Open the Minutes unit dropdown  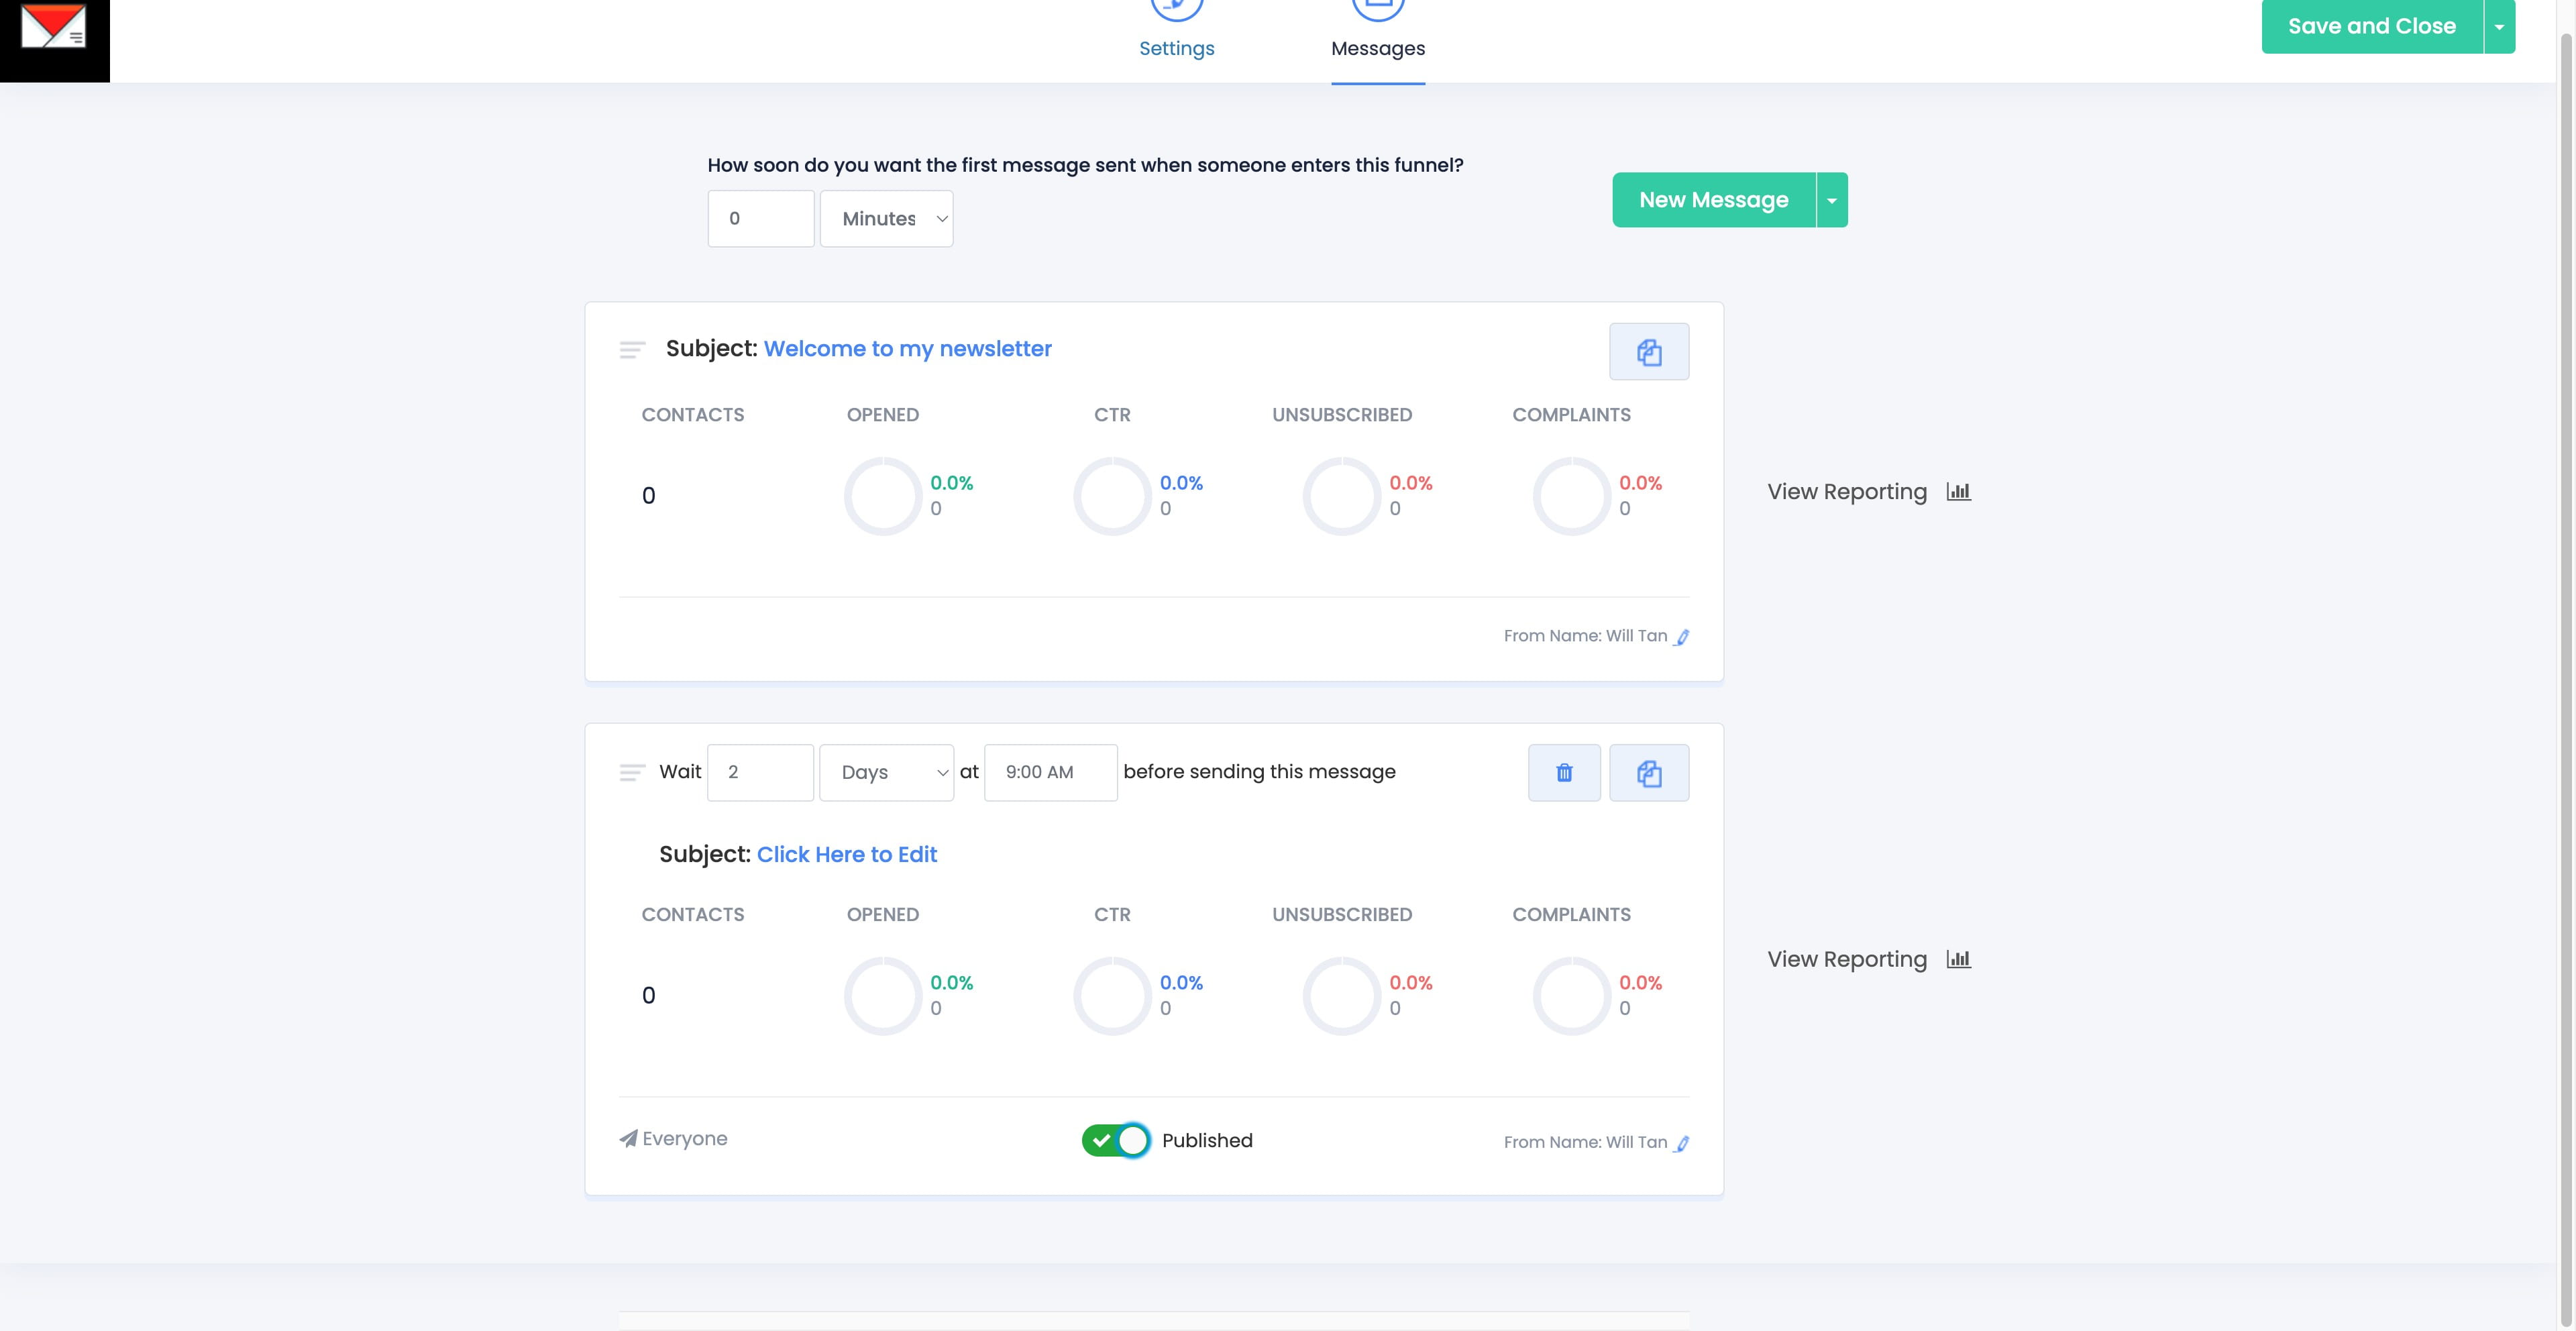886,218
